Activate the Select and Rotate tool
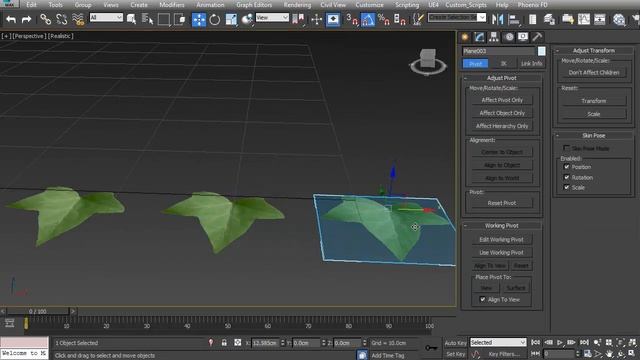The image size is (640, 360). point(215,19)
